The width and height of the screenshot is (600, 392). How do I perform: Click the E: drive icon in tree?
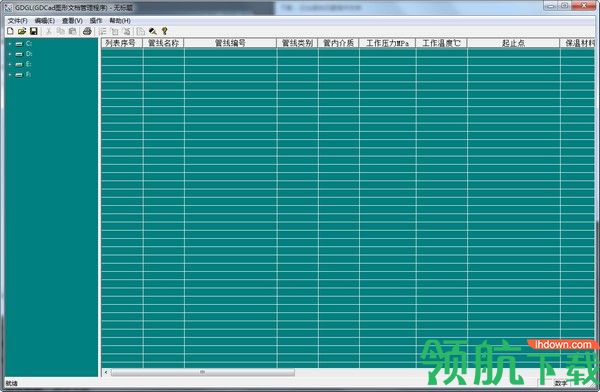pos(19,64)
